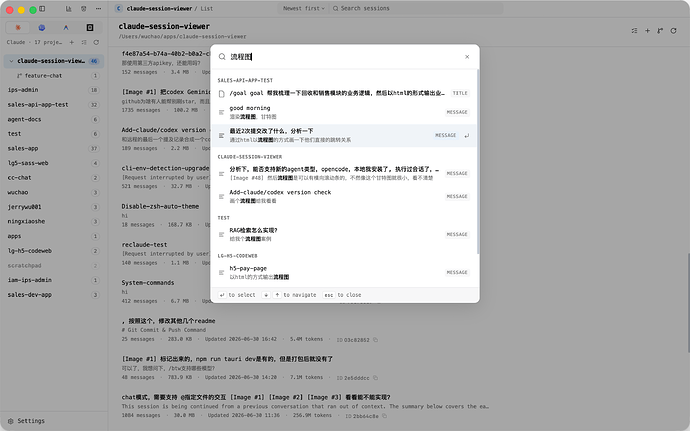Click the sidebar list-filter icon
This screenshot has height=431, width=690.
click(84, 42)
